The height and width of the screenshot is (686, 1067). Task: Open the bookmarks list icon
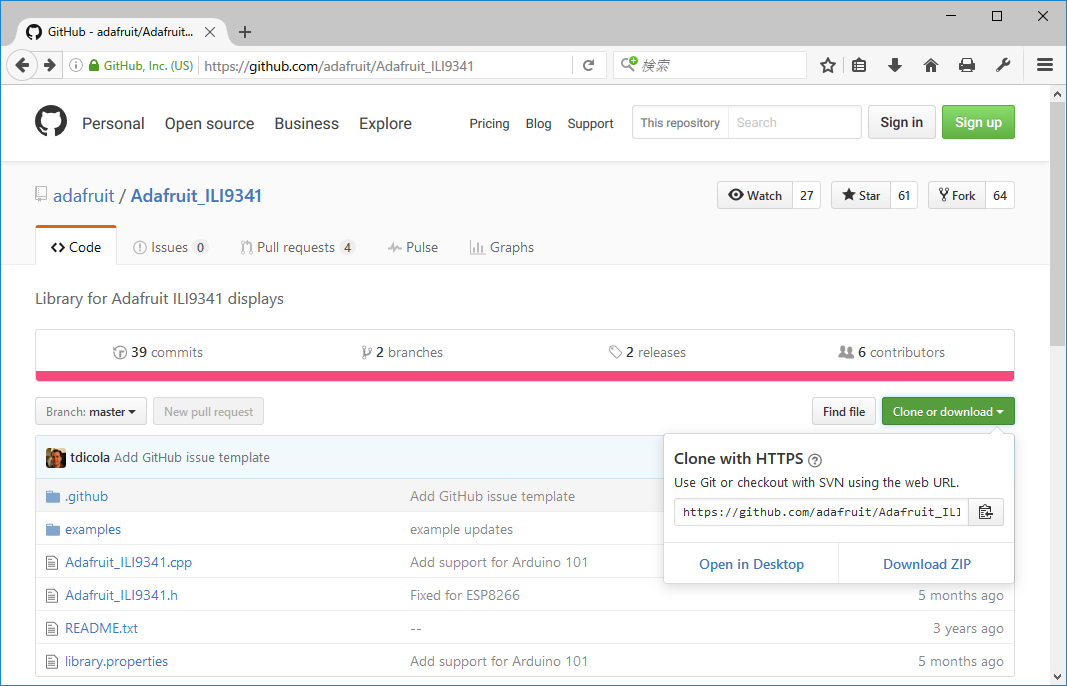click(x=859, y=65)
